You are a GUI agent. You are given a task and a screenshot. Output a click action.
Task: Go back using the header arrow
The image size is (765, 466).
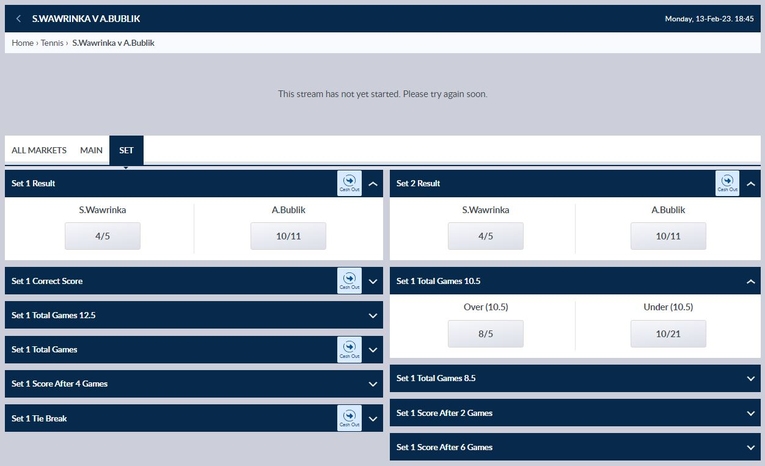19,19
